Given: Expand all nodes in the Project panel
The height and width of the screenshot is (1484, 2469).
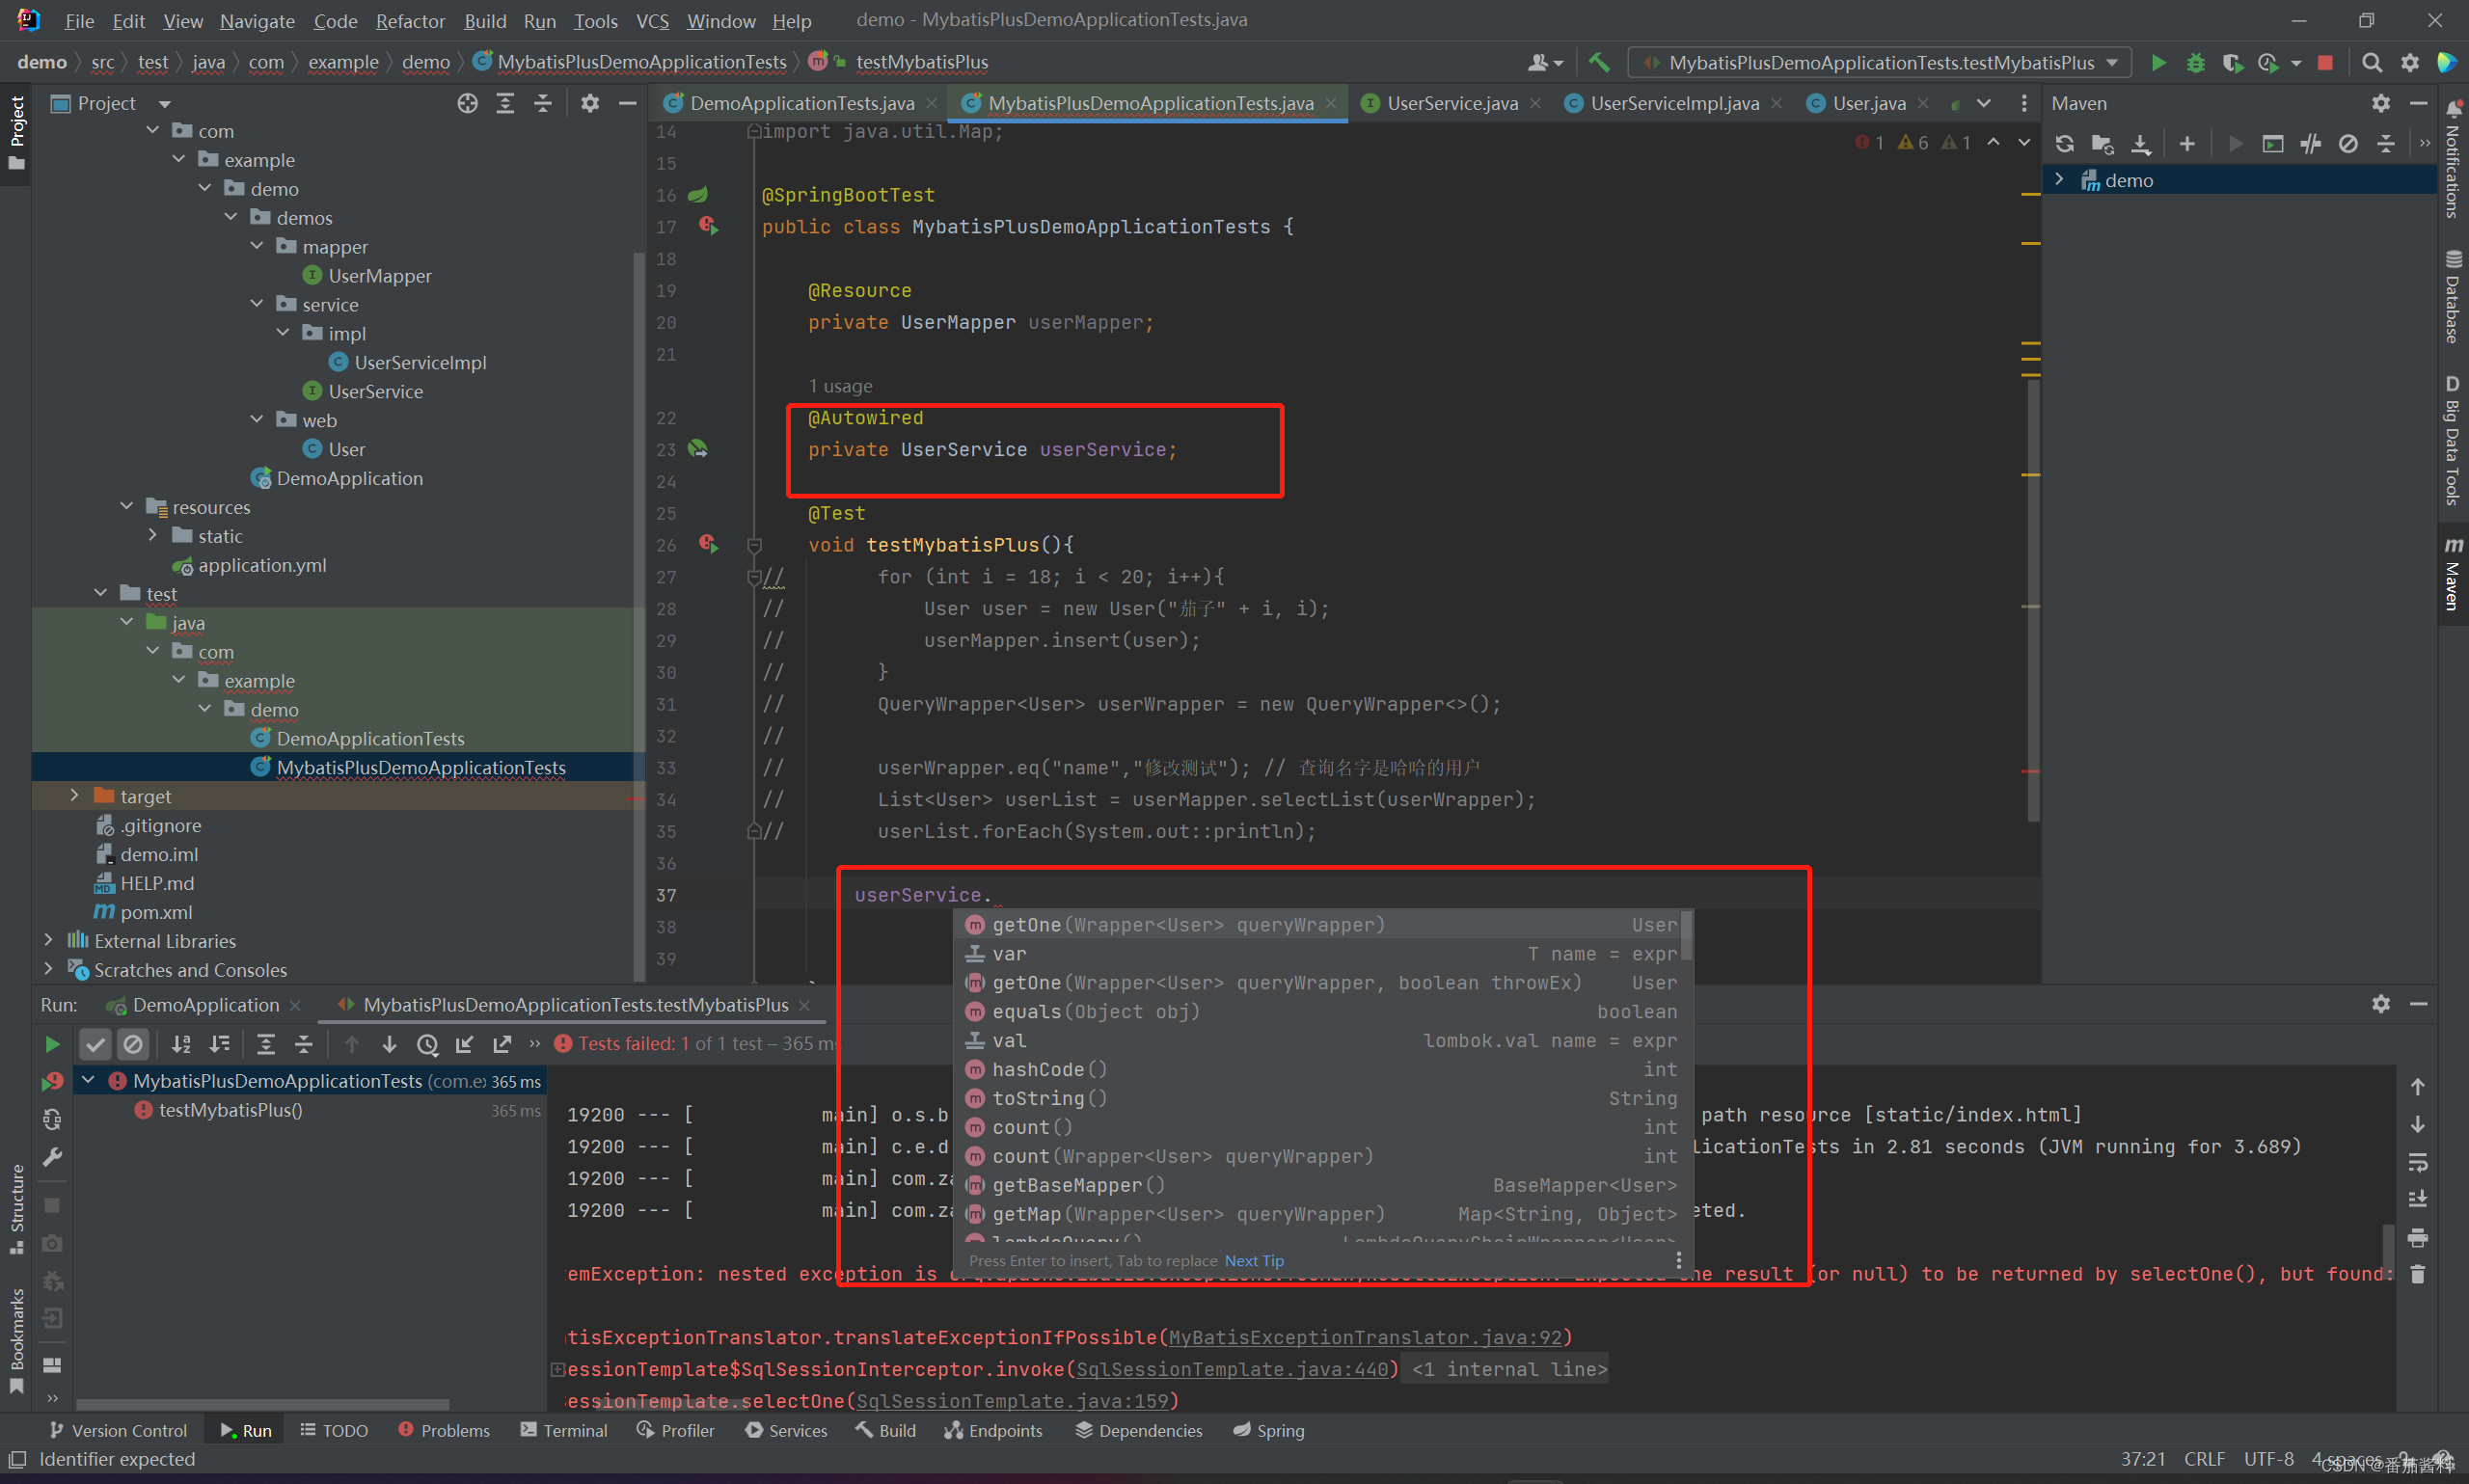Looking at the screenshot, I should tap(505, 103).
